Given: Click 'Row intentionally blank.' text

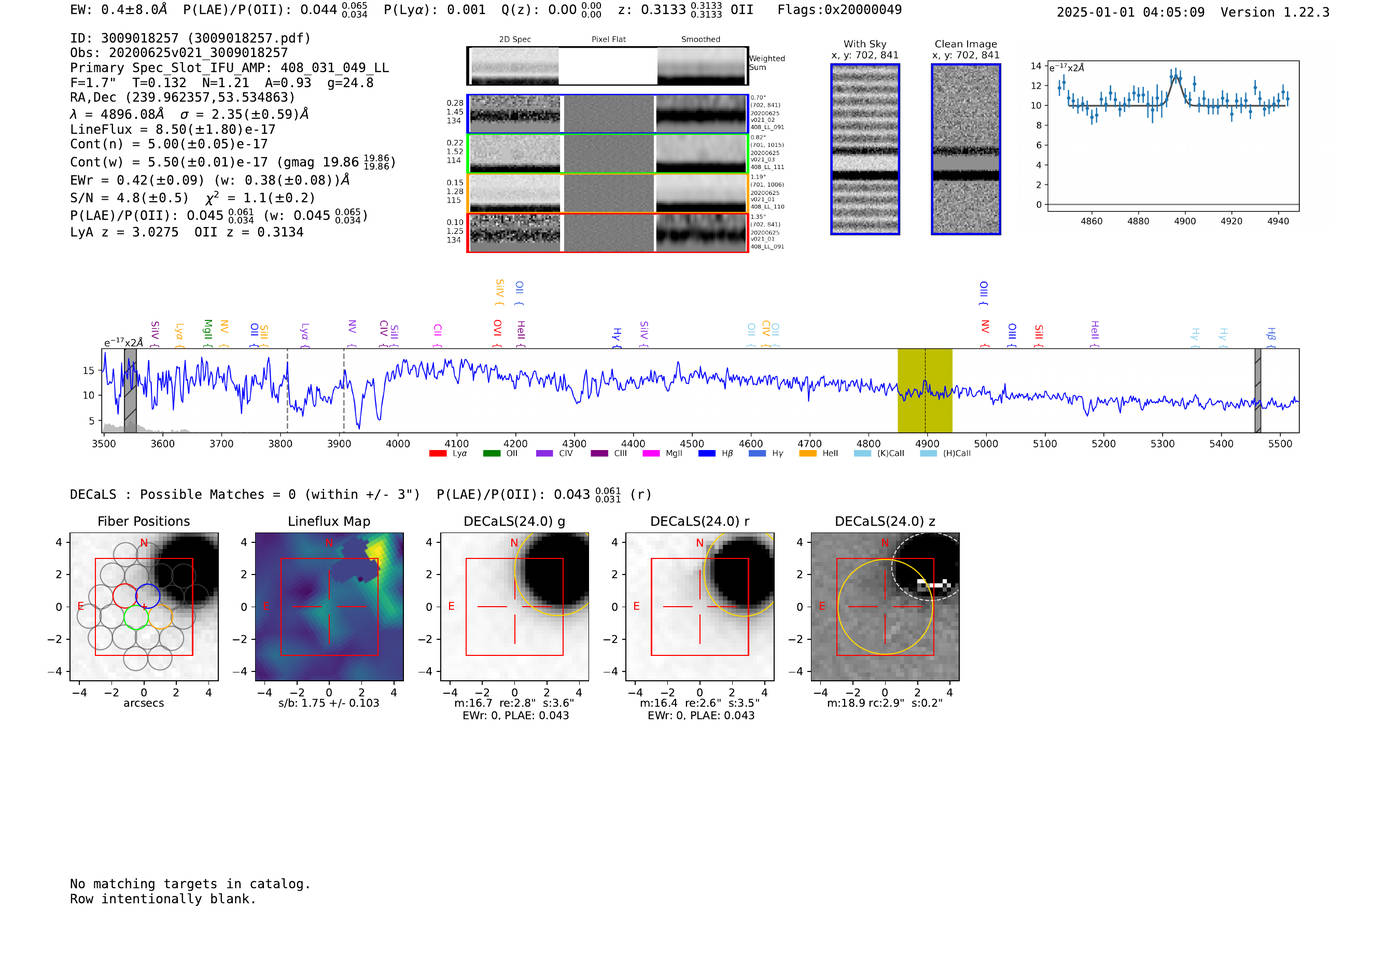Looking at the screenshot, I should [x=163, y=899].
